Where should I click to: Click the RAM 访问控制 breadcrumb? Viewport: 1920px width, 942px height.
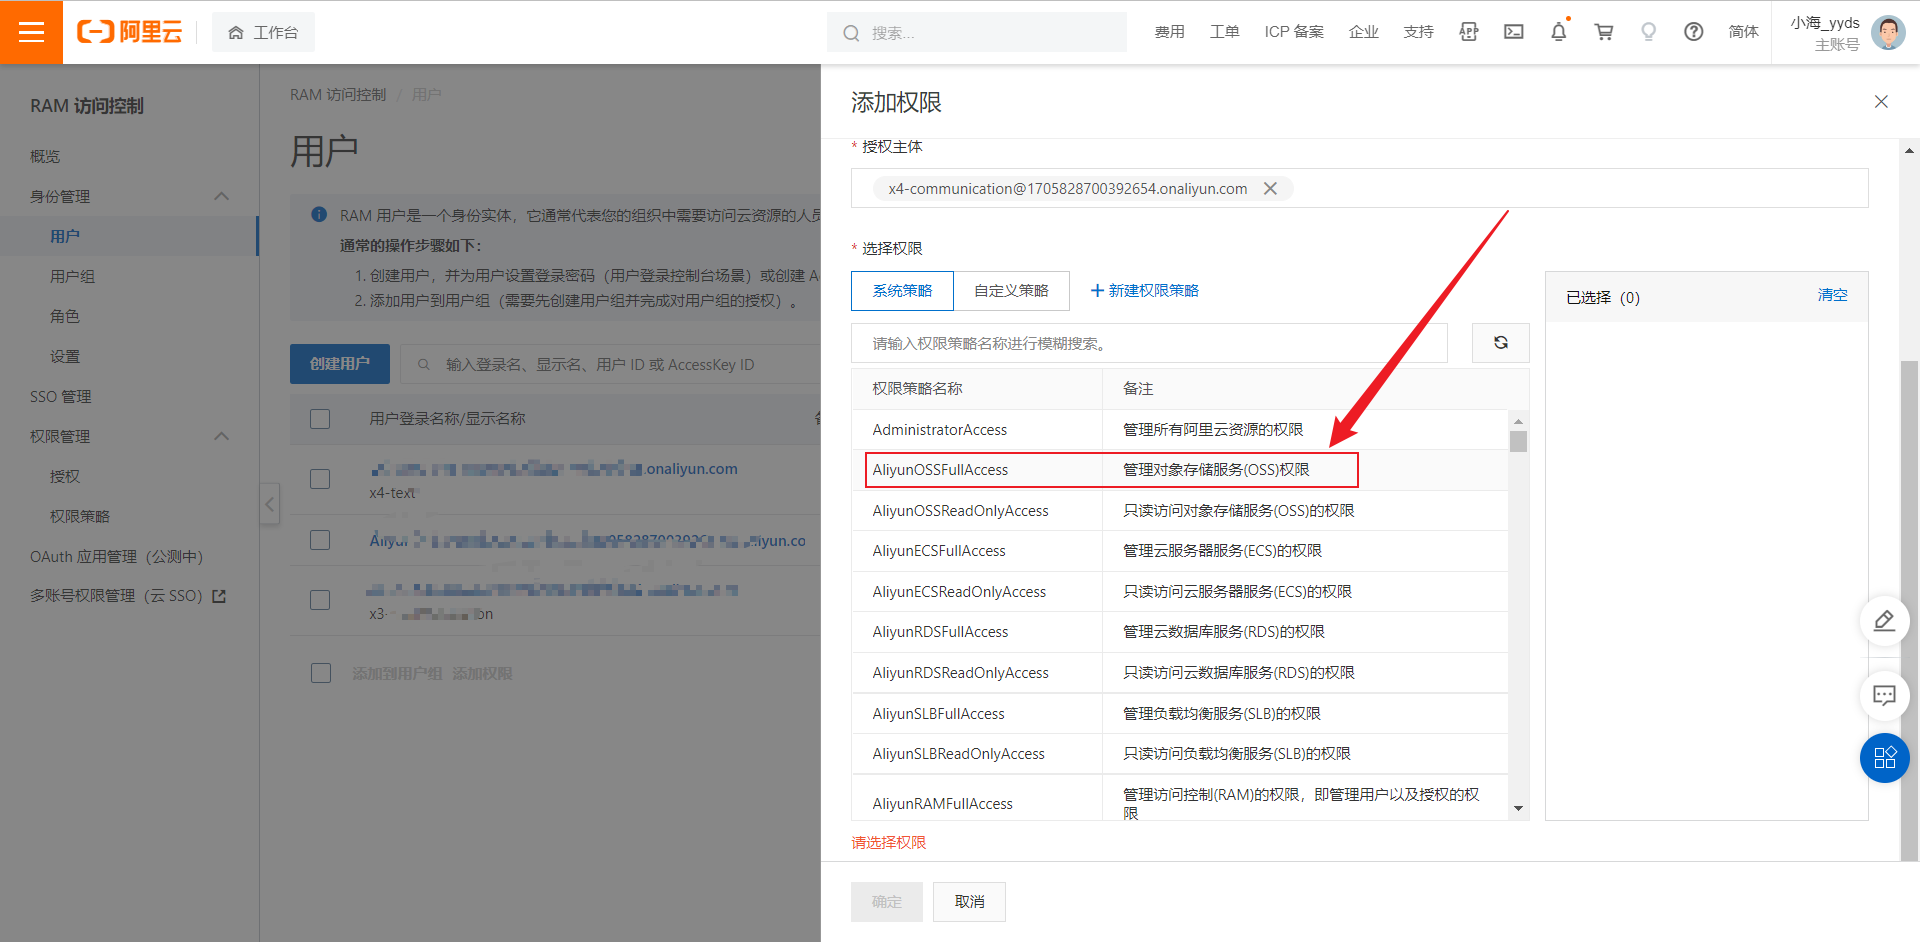click(338, 95)
